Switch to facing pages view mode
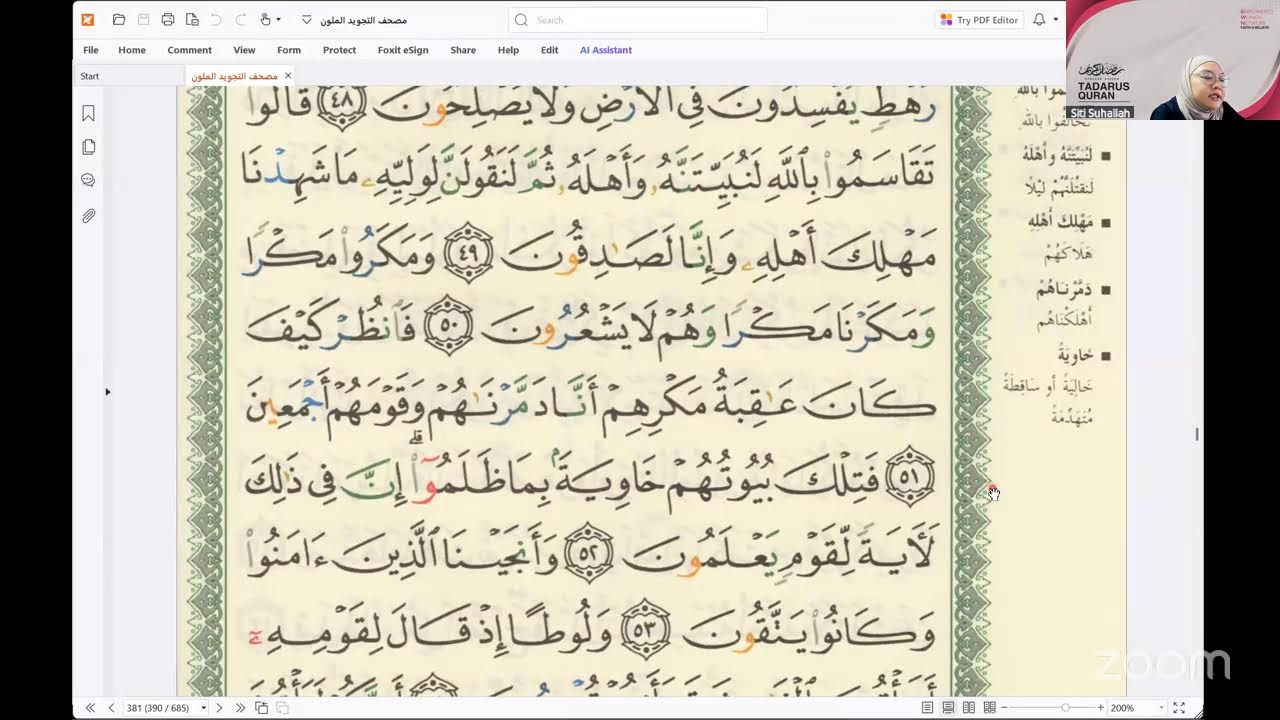Viewport: 1280px width, 720px height. 969,708
